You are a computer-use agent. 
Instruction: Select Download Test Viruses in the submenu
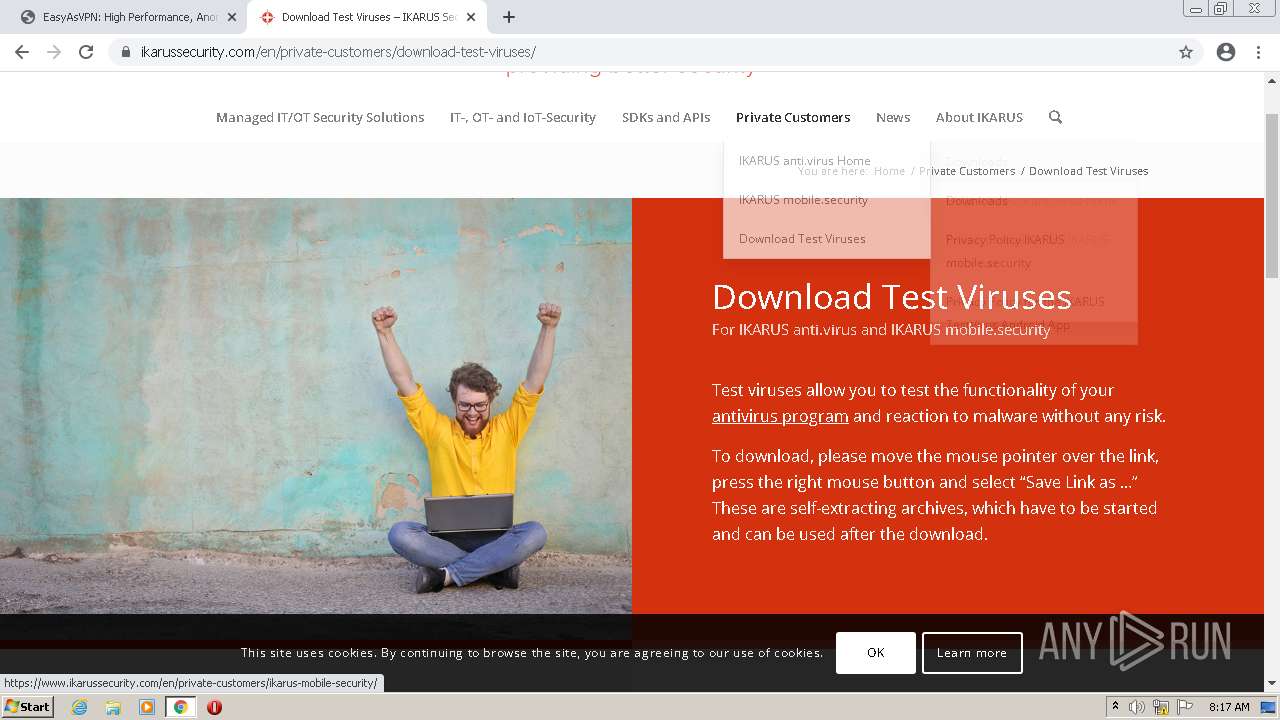click(x=802, y=238)
